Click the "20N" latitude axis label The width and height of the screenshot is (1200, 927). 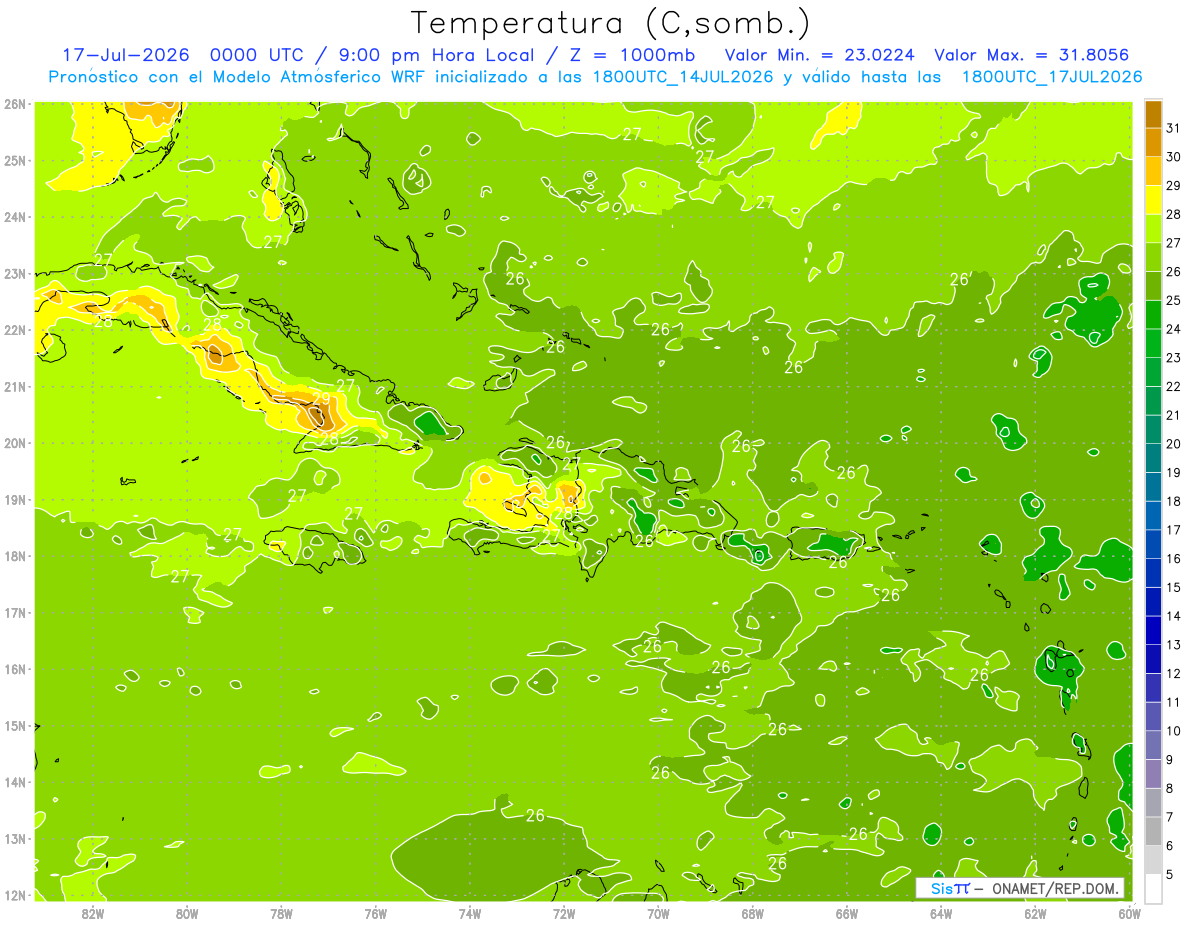(x=15, y=443)
